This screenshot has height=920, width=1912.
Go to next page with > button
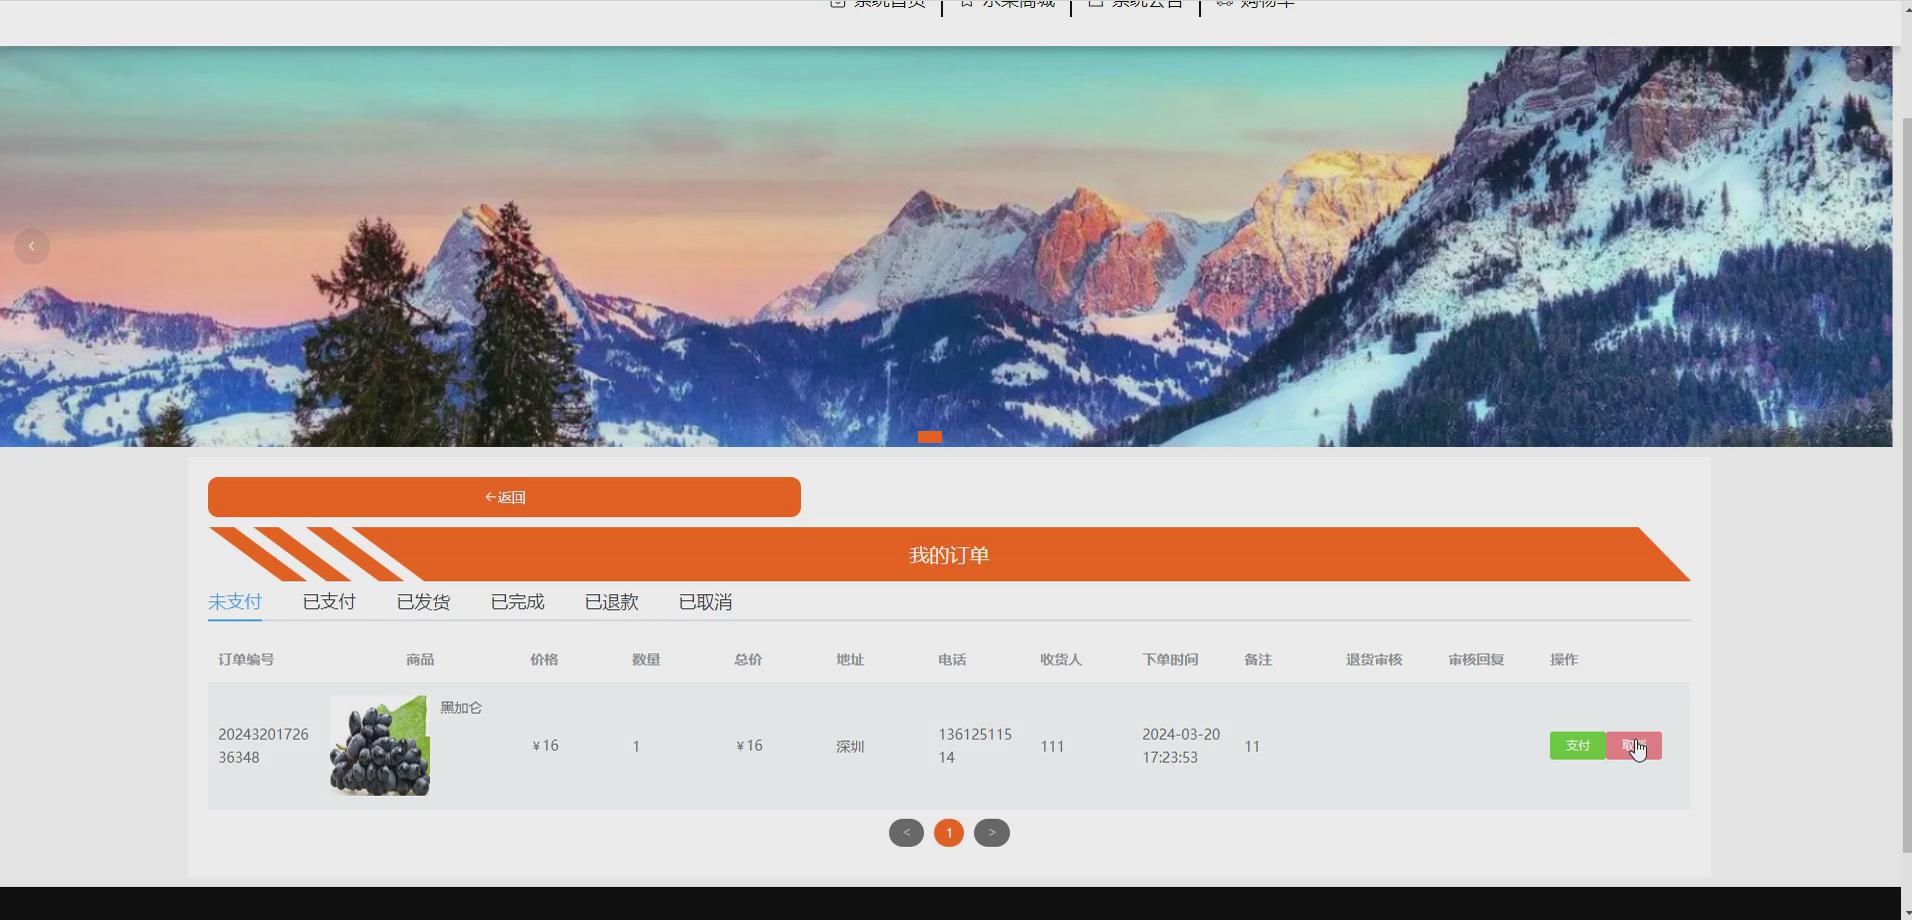(x=992, y=833)
